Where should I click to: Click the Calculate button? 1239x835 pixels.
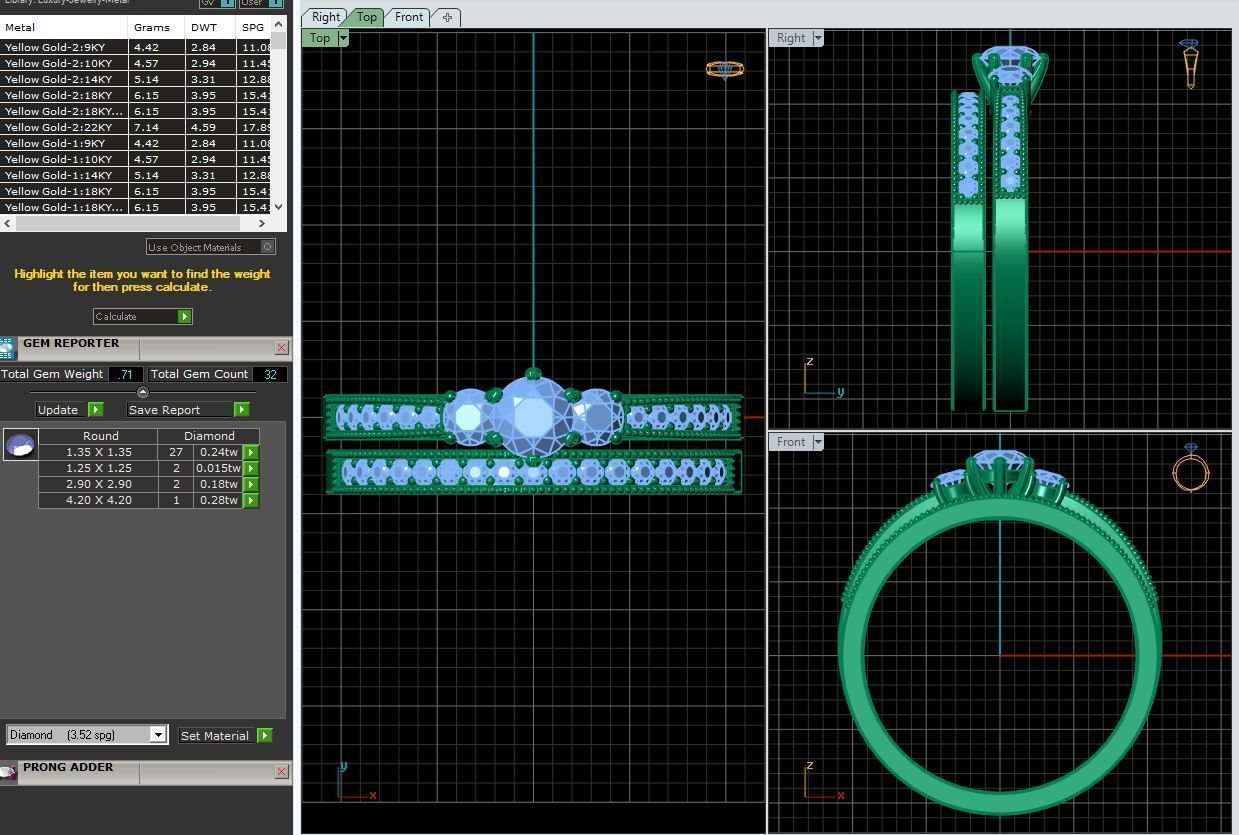pyautogui.click(x=135, y=316)
